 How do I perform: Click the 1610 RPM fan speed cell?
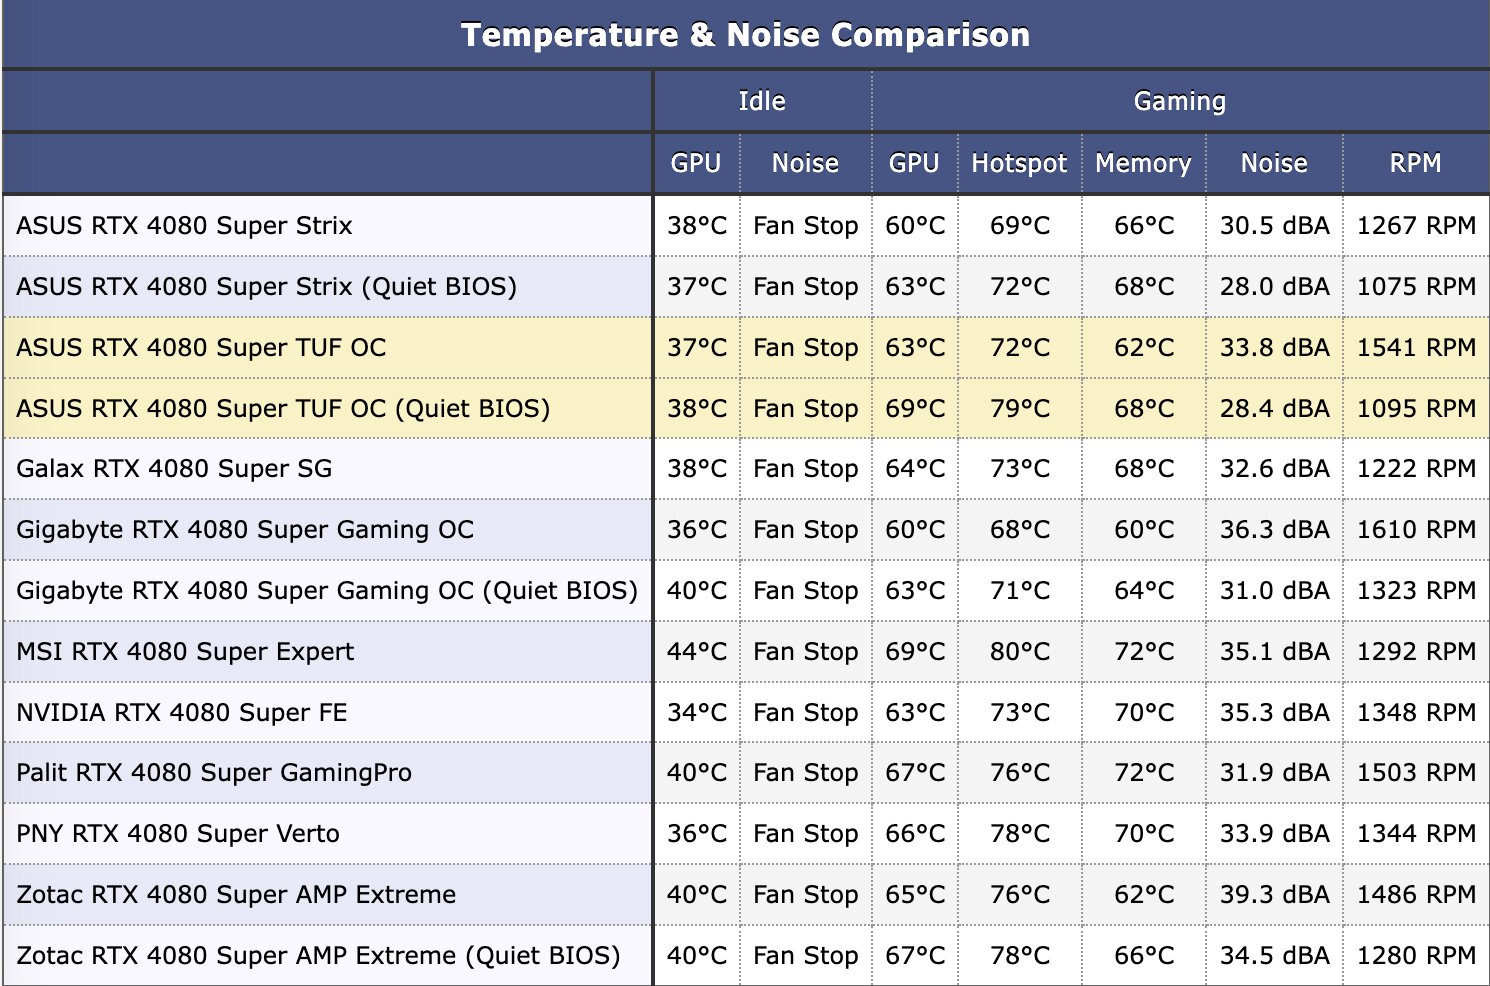coord(1416,529)
